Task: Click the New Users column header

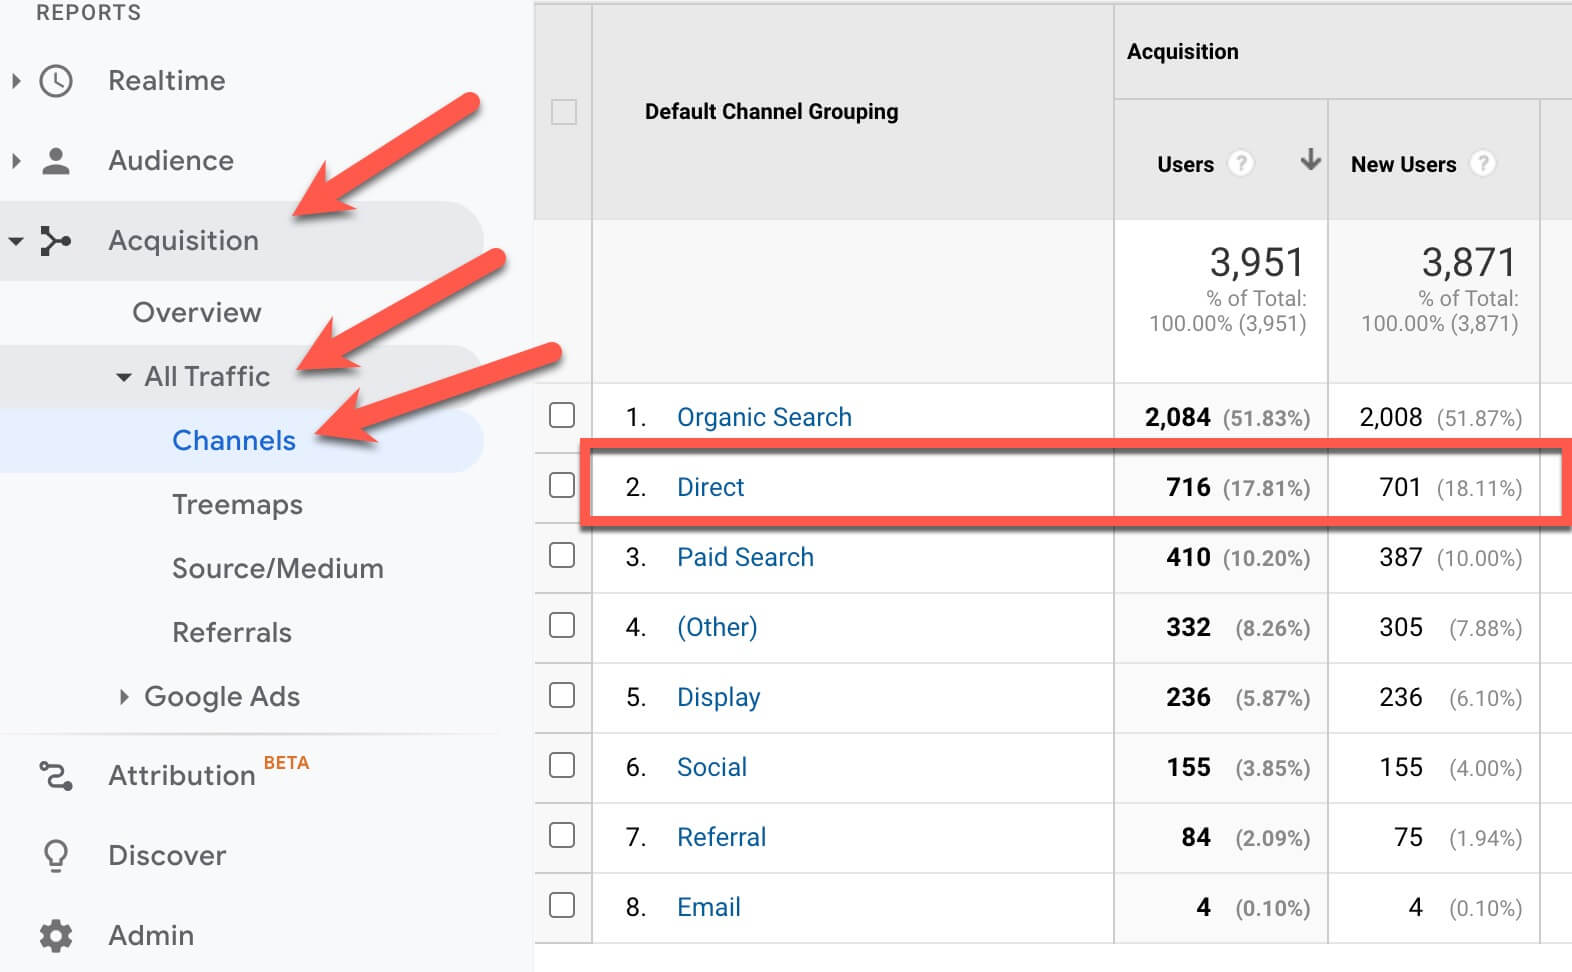Action: (1403, 164)
